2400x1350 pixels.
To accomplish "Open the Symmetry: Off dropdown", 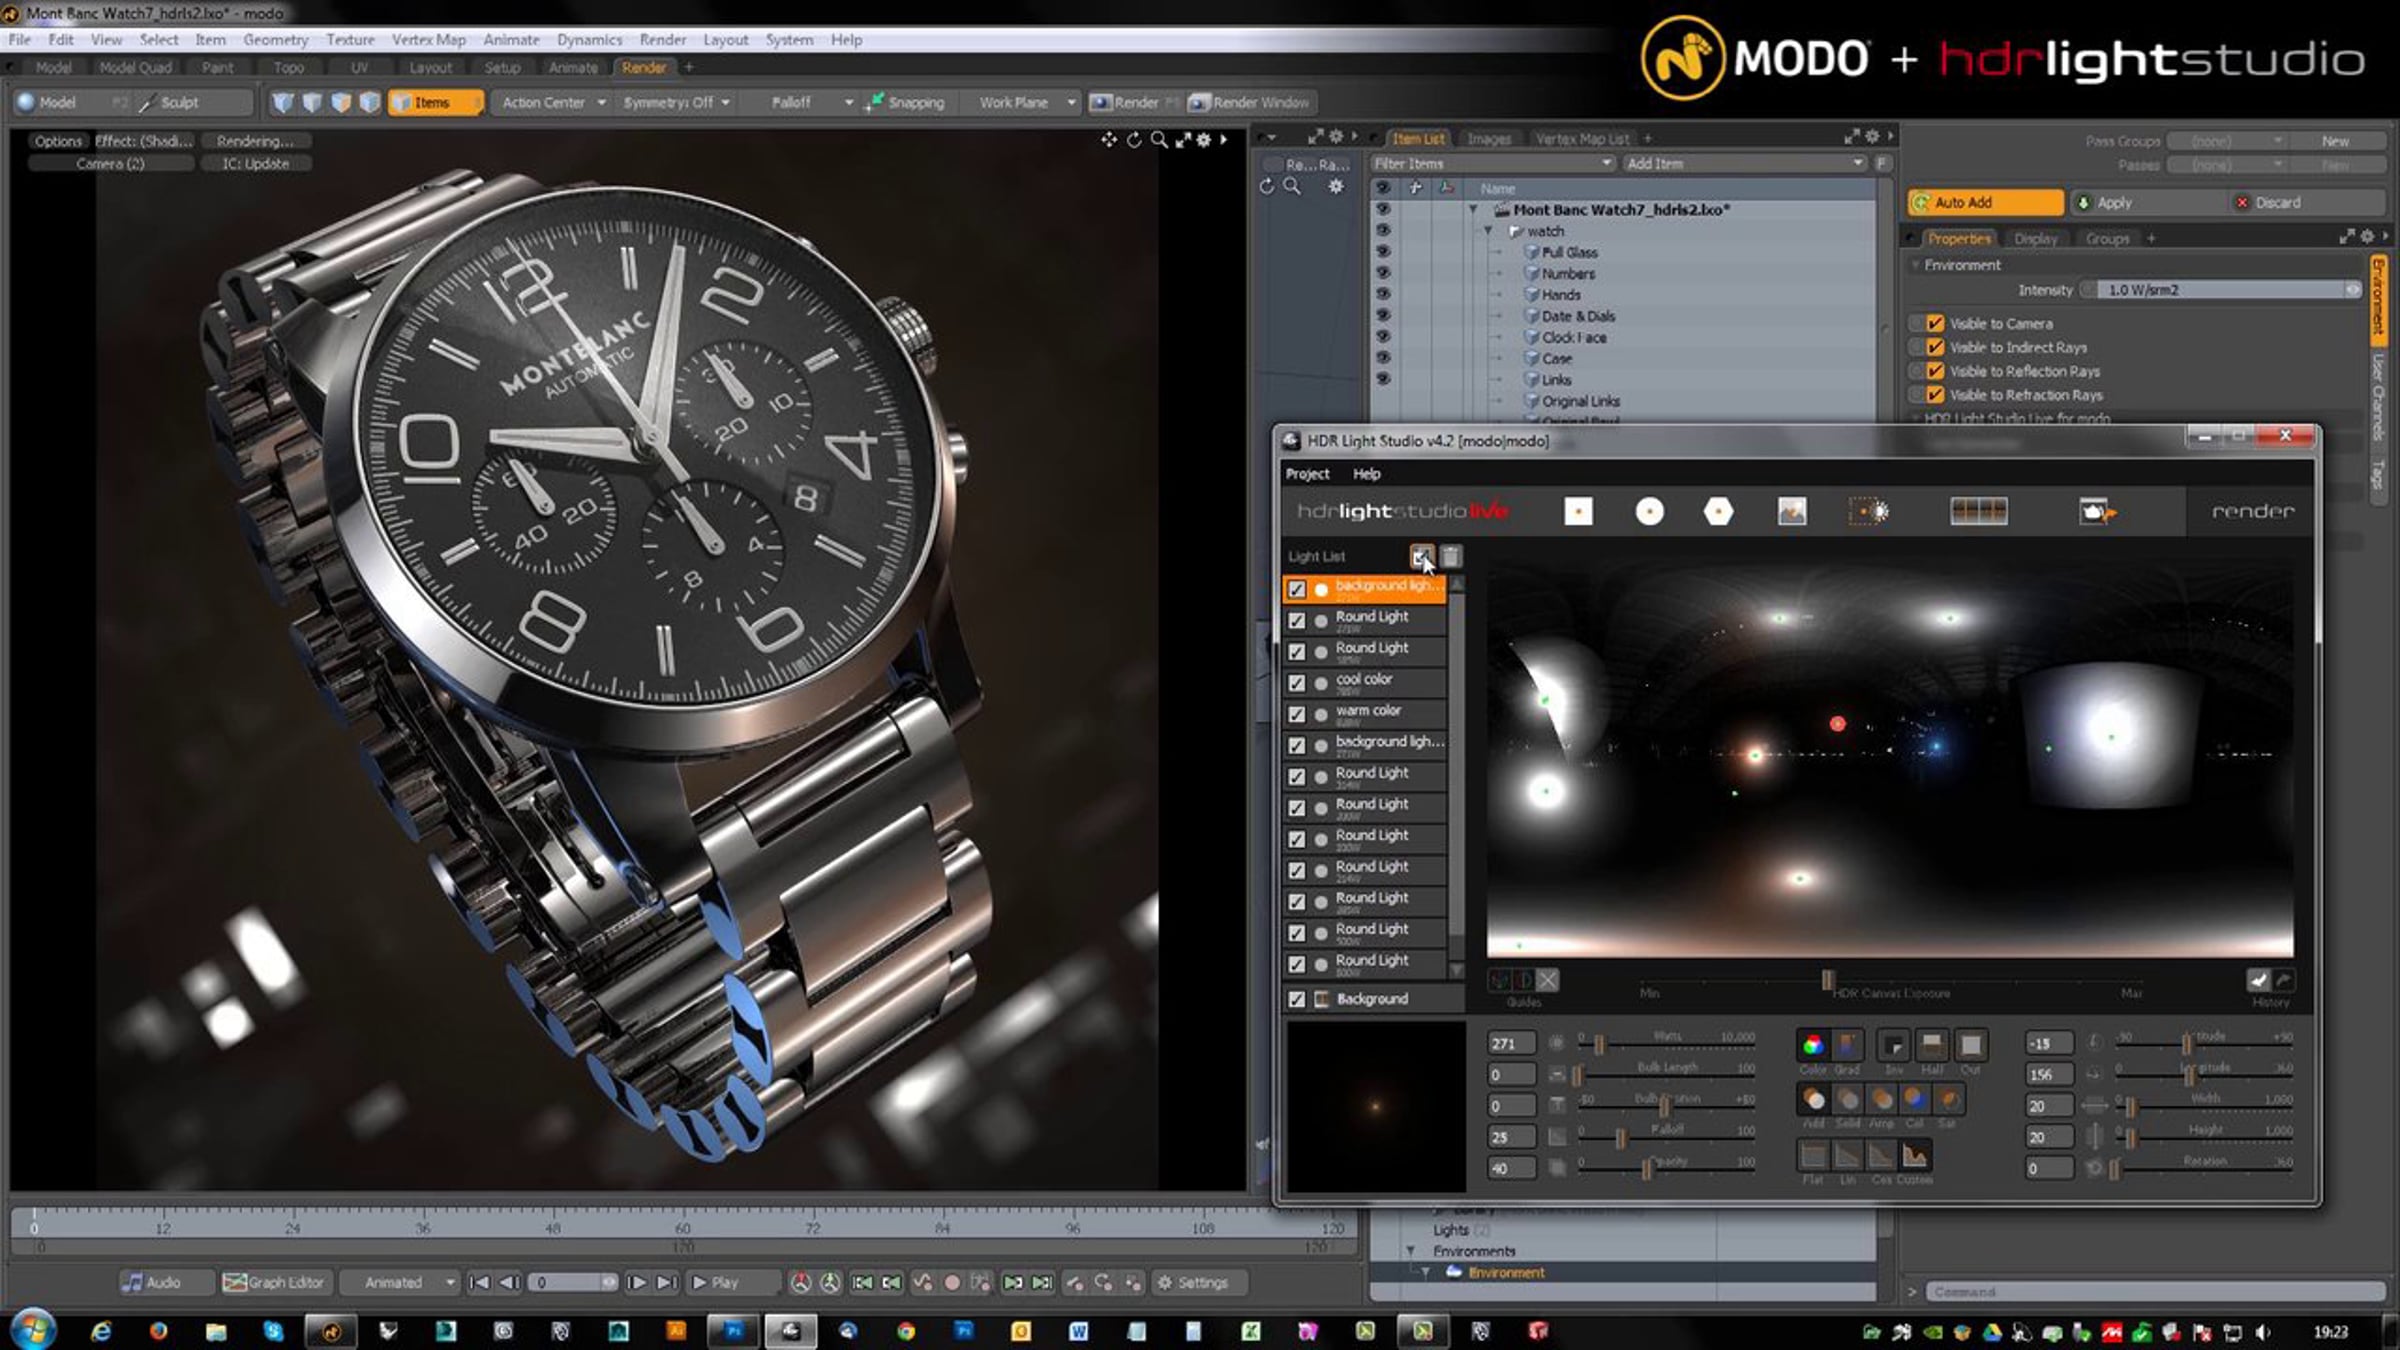I will (x=676, y=102).
